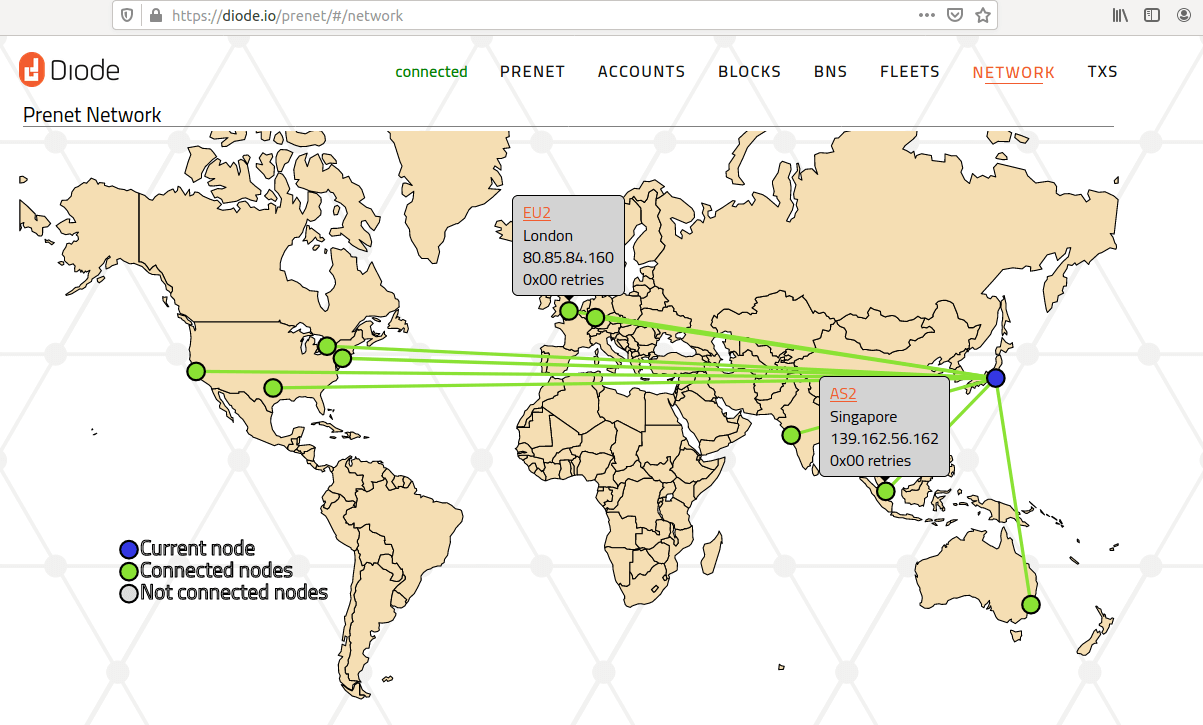1203x725 pixels.
Task: Select the blue current node in Japan
Action: 995,378
